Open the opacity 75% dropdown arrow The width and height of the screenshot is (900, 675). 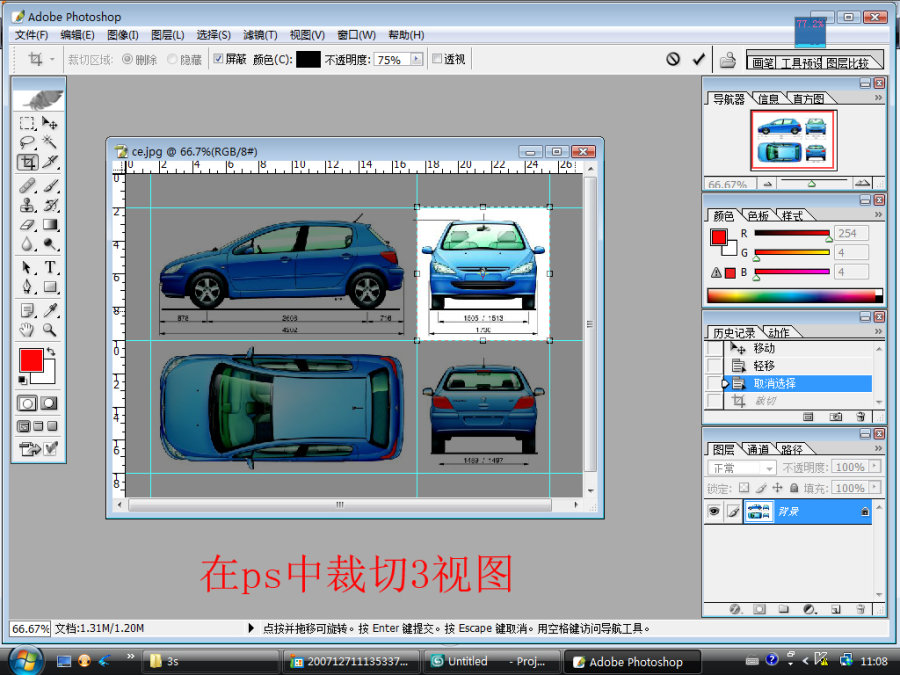pos(417,59)
